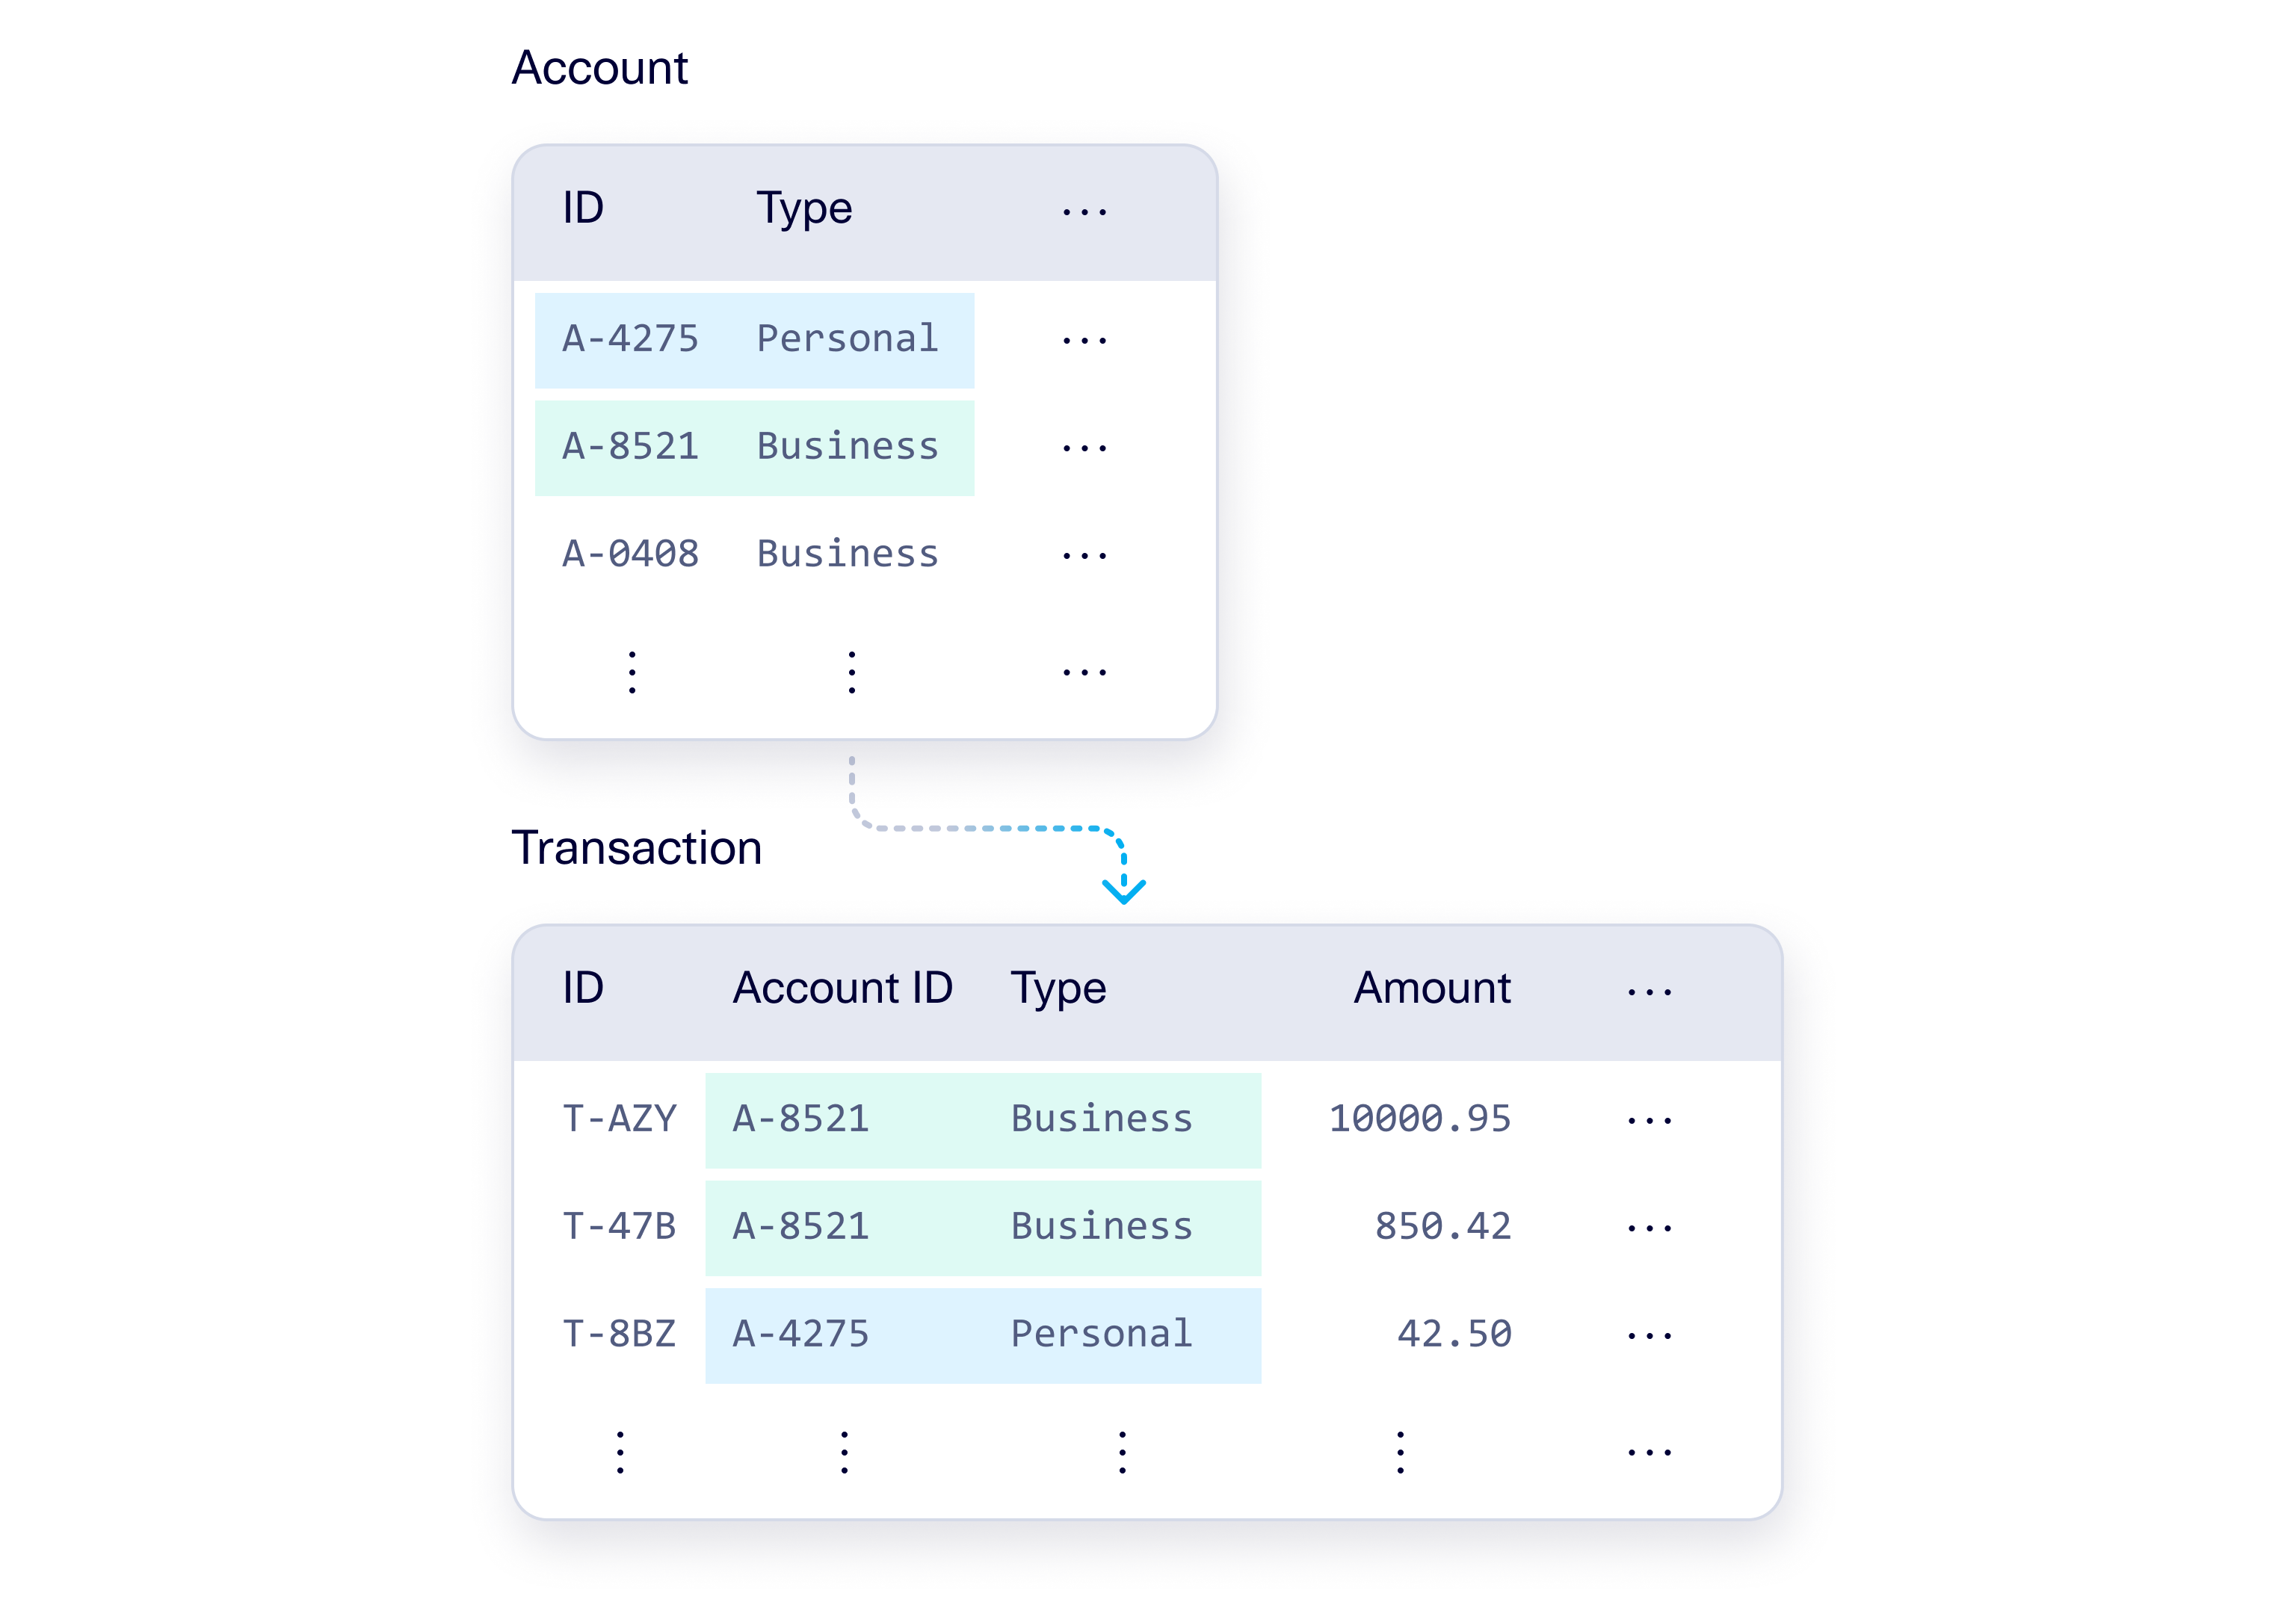Select the green-highlighted A-8521 row in the Account table

coord(754,447)
